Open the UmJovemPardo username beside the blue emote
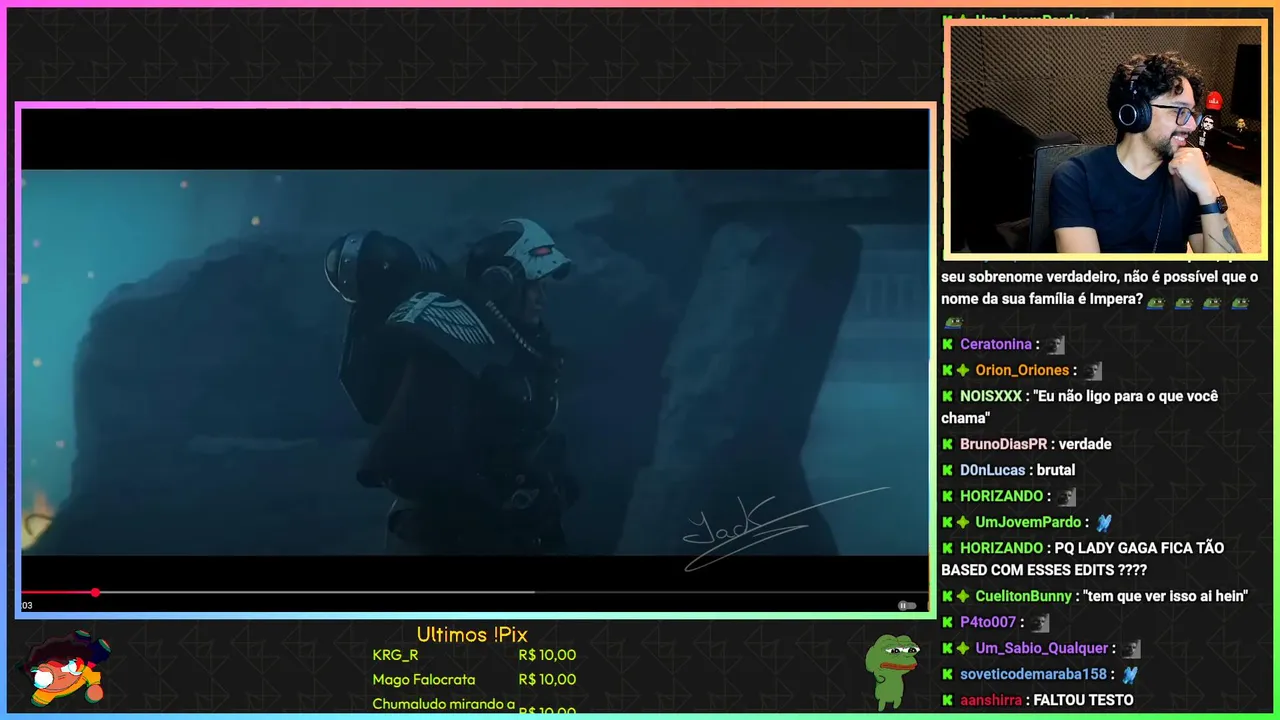The width and height of the screenshot is (1280, 720). pos(1028,522)
